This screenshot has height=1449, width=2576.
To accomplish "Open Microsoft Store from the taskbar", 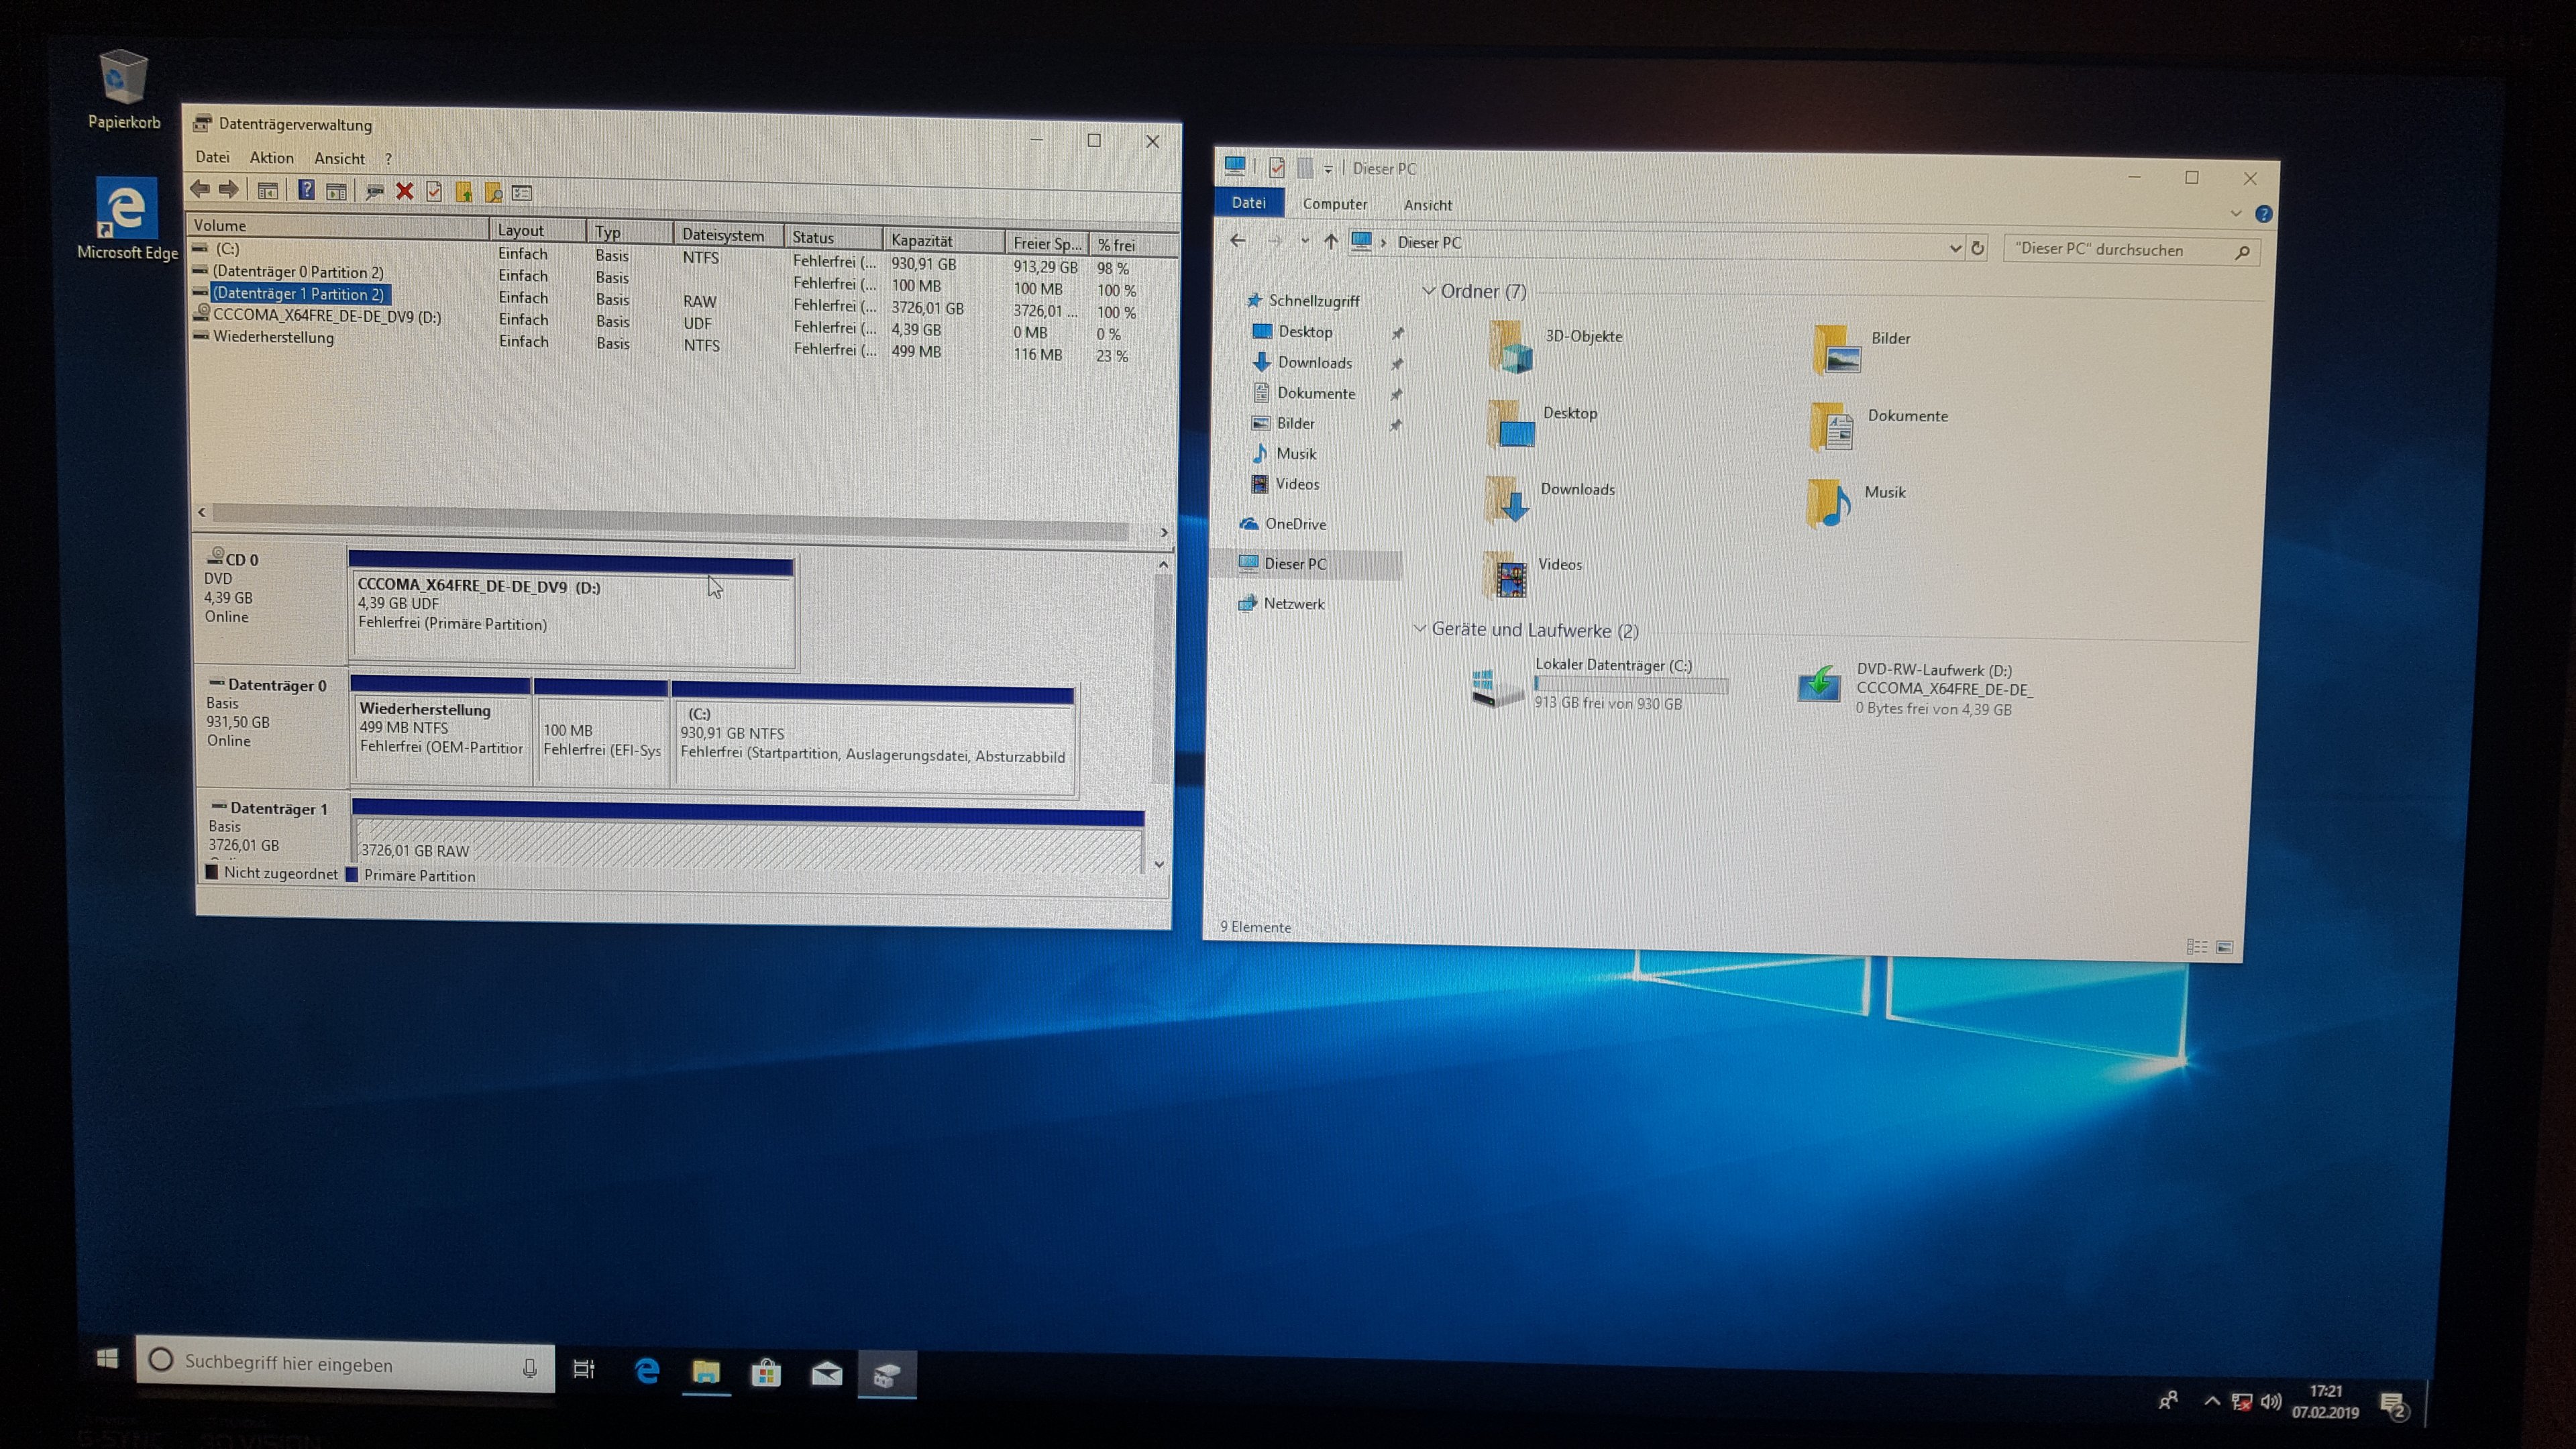I will pos(766,1372).
